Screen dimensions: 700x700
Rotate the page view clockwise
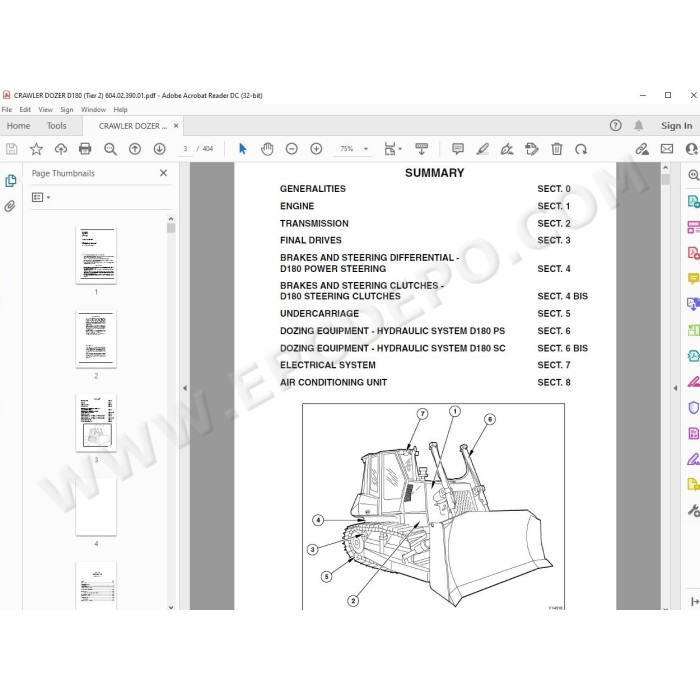click(x=581, y=149)
